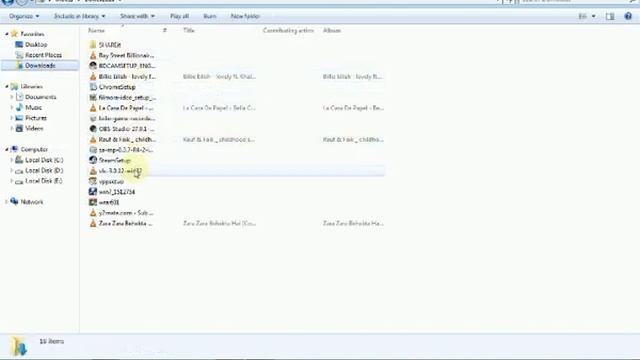
Task: Select the Billie Eilish lovely VLC file icon
Action: [93, 76]
